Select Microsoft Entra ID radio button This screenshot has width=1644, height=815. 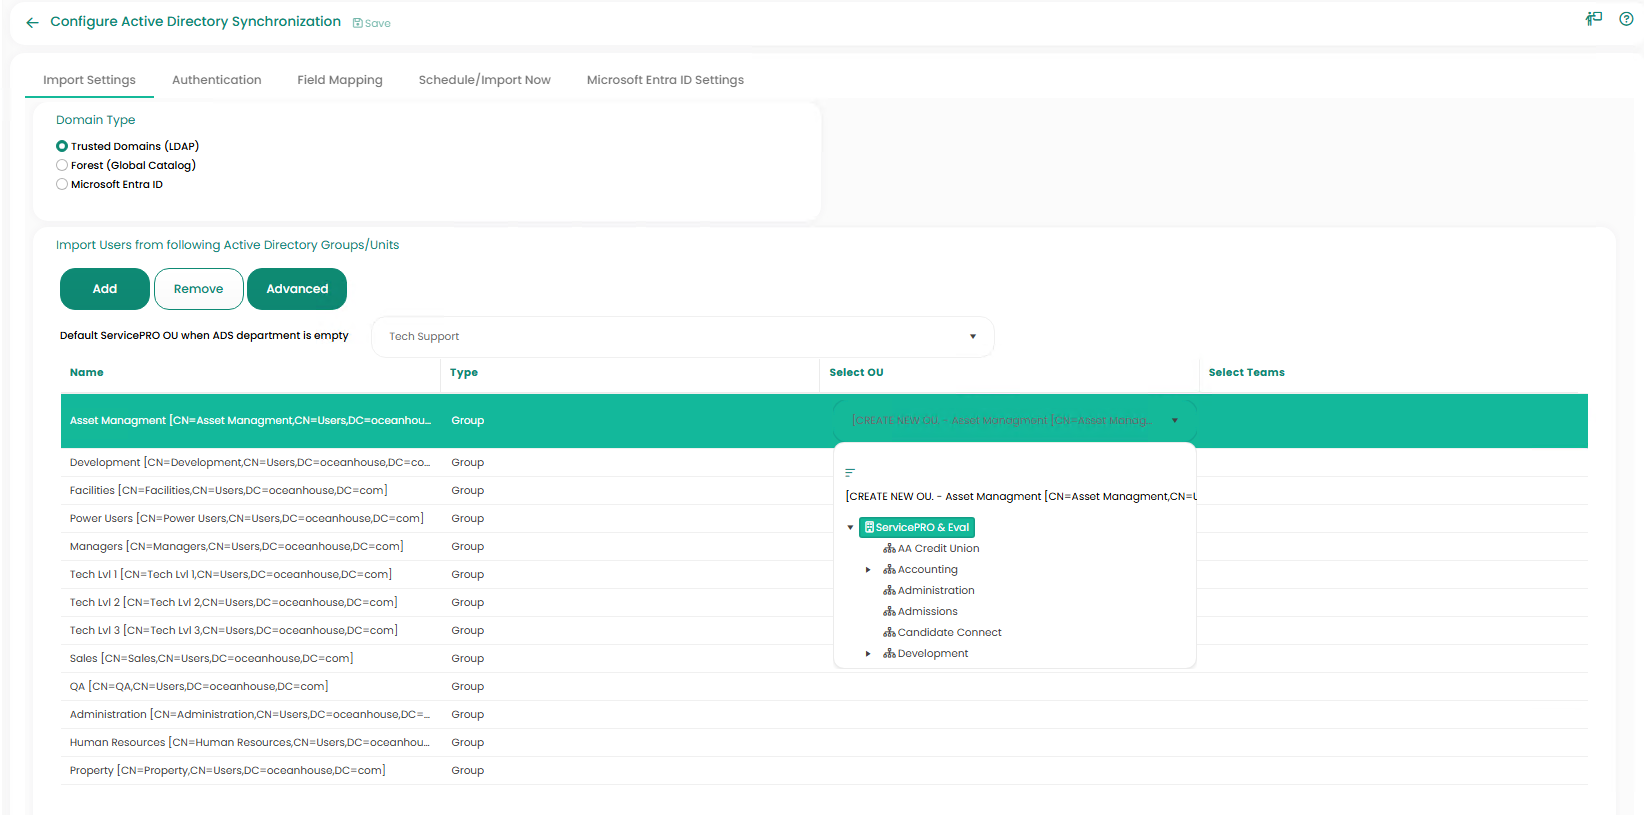(x=62, y=184)
